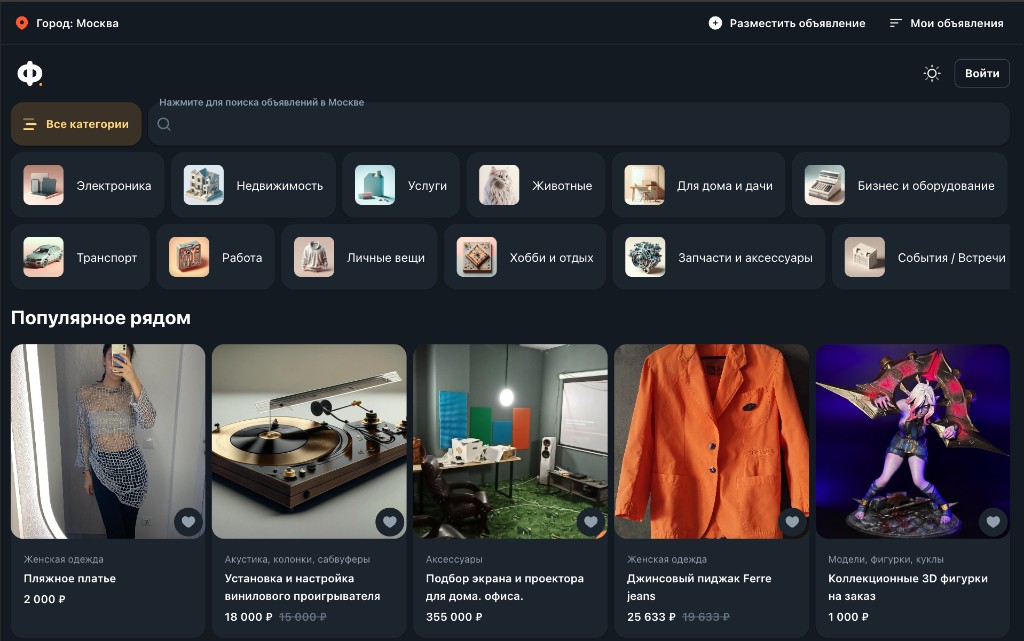The image size is (1024, 641).
Task: Open the Недвижимость category
Action: 253,185
